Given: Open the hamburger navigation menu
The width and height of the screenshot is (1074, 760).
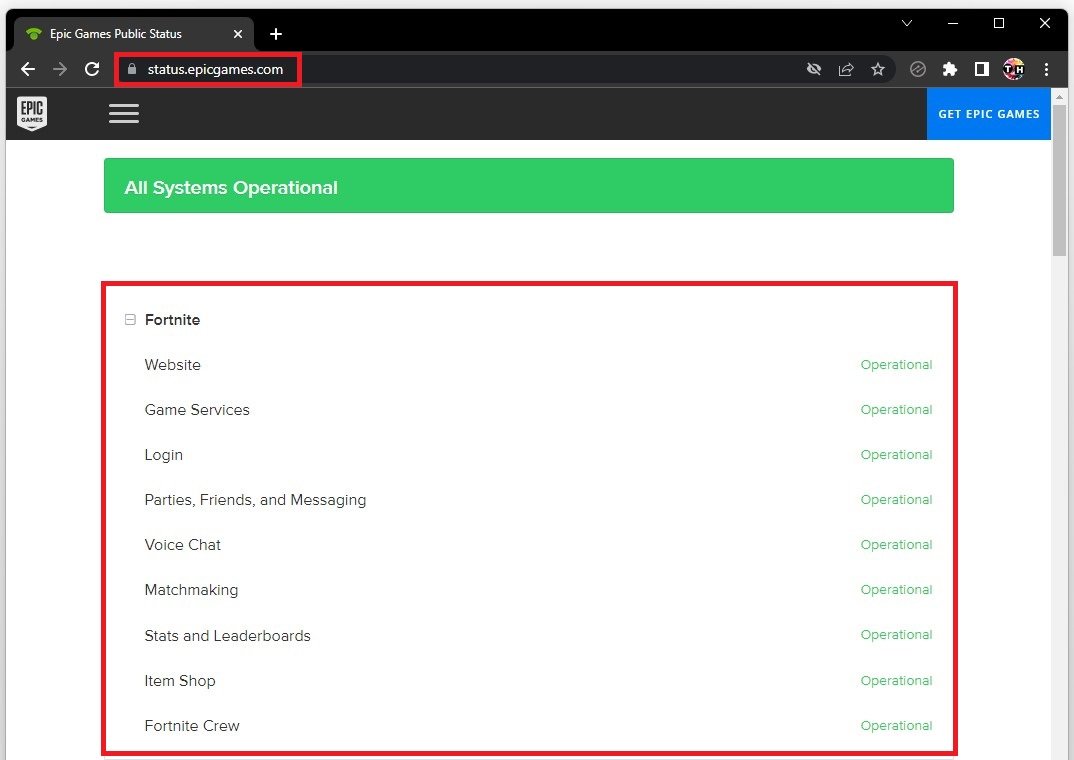Looking at the screenshot, I should point(124,114).
